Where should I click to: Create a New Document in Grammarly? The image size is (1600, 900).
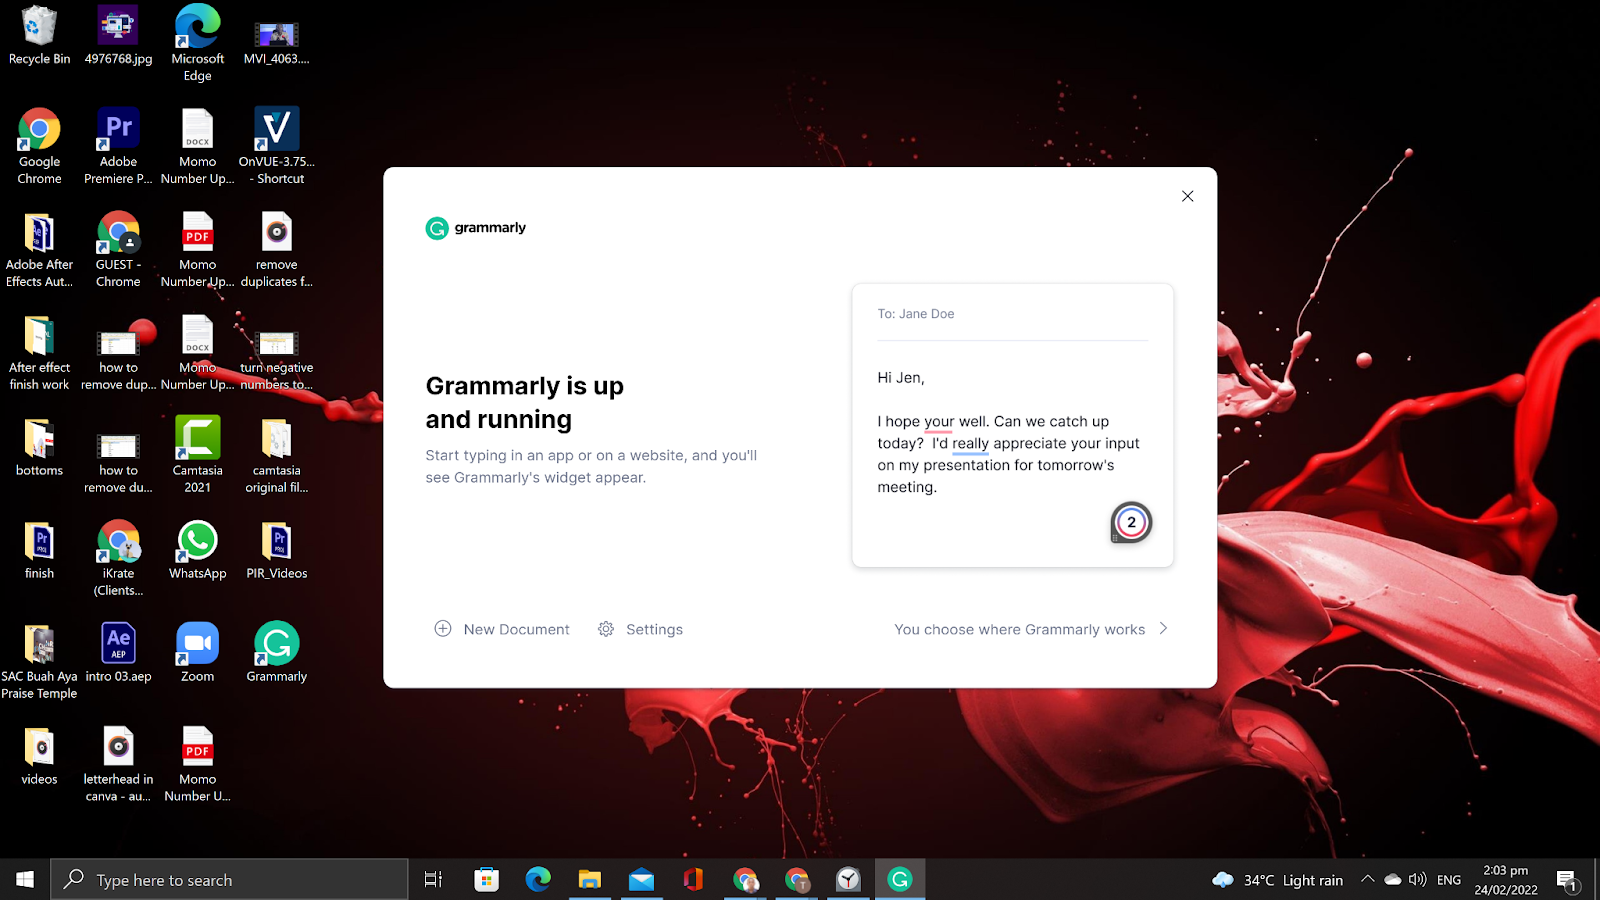[502, 629]
